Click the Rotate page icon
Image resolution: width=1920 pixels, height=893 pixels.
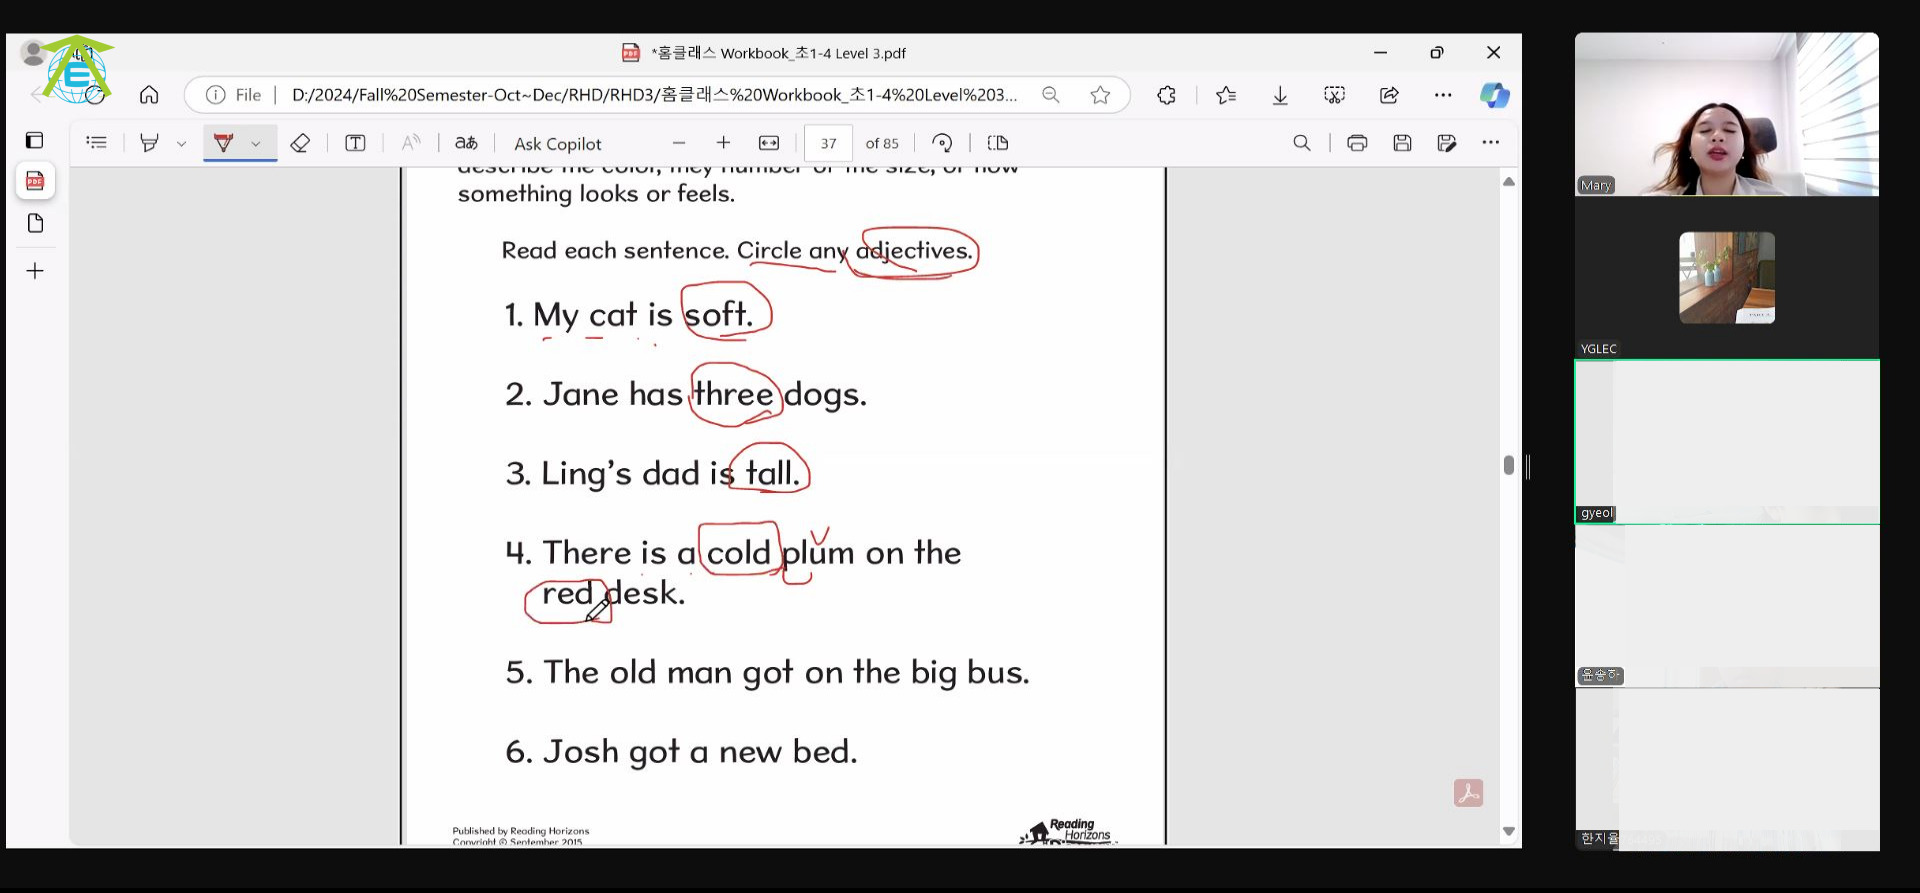tap(942, 143)
